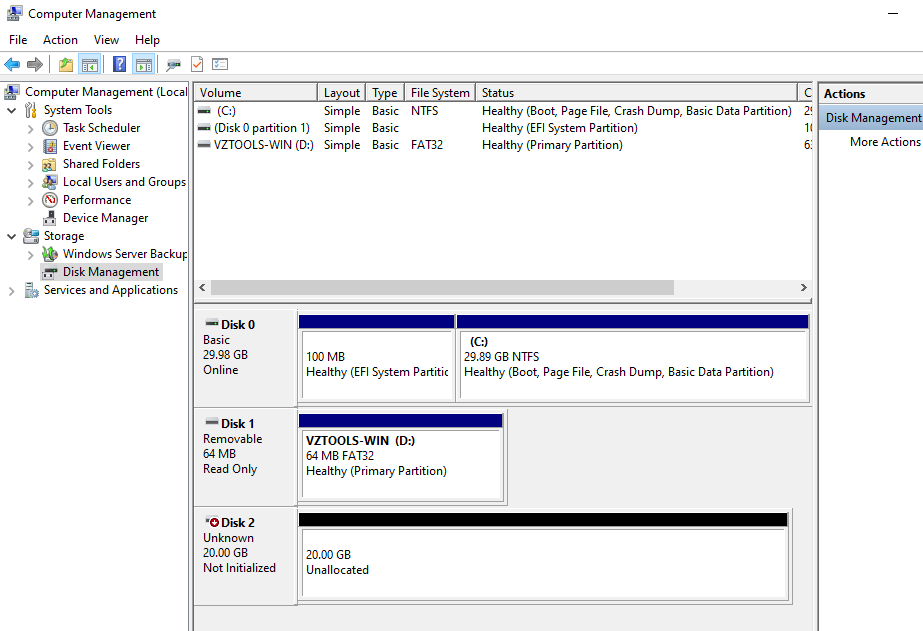Click the settings list toolbar icon
923x631 pixels.
click(220, 64)
